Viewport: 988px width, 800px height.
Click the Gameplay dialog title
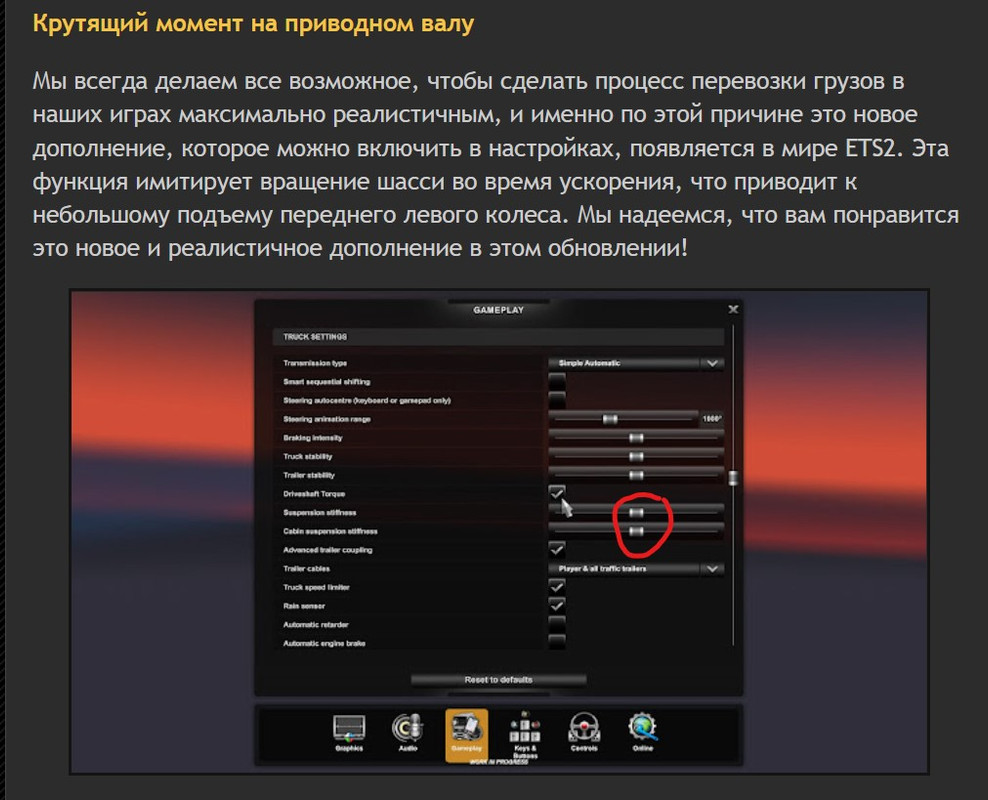click(x=498, y=310)
